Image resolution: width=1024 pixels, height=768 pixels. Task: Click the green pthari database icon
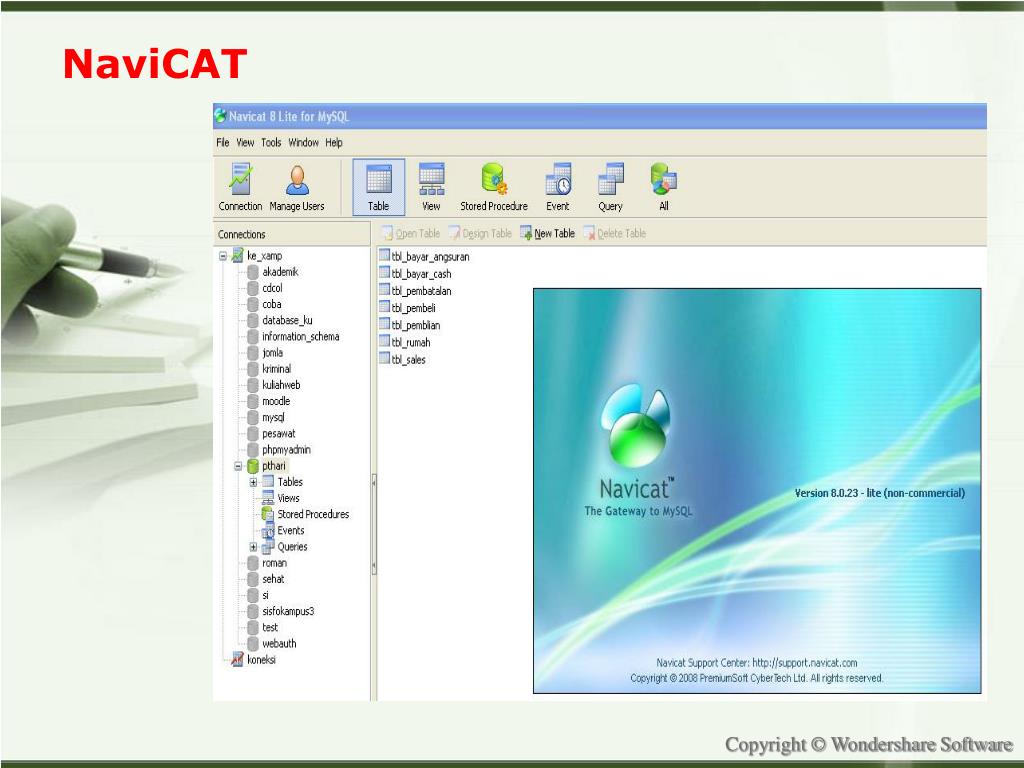tap(253, 466)
